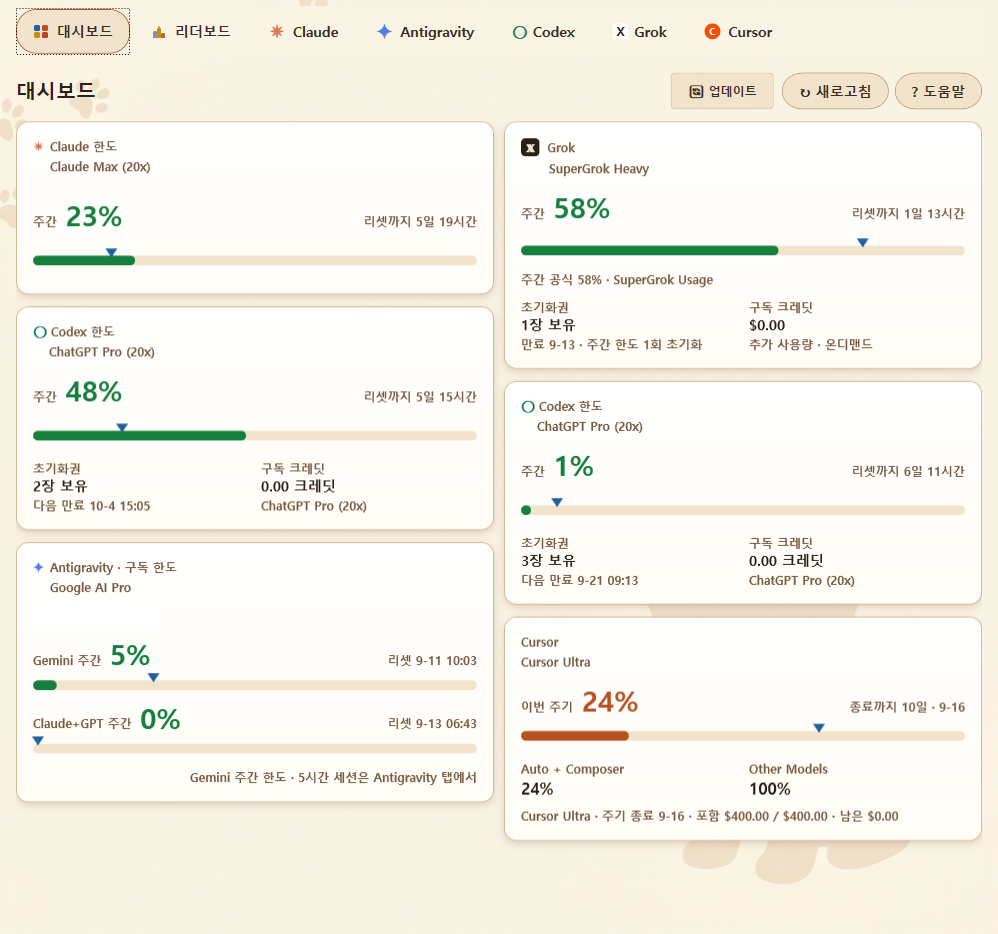
Task: Click '1장 보유' on Grok card
Action: click(x=548, y=325)
